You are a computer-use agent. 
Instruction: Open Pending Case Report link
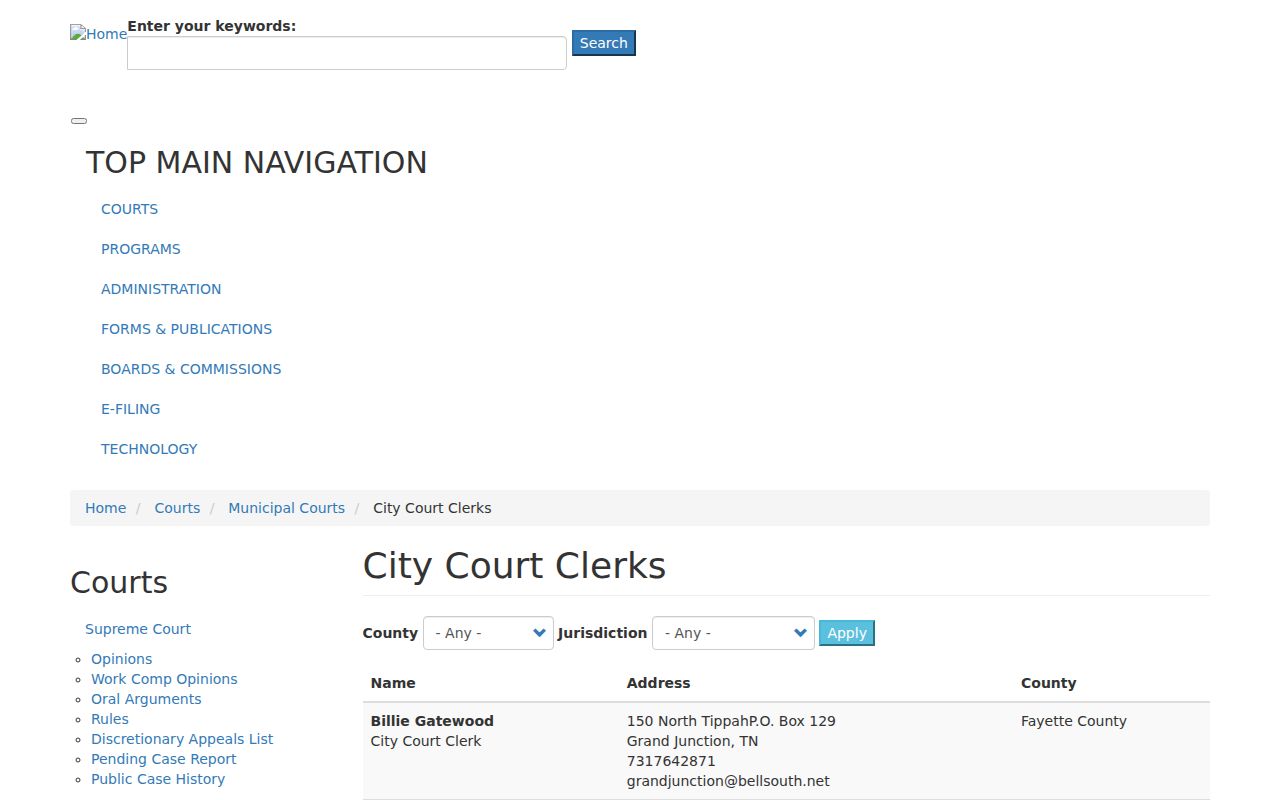(164, 759)
